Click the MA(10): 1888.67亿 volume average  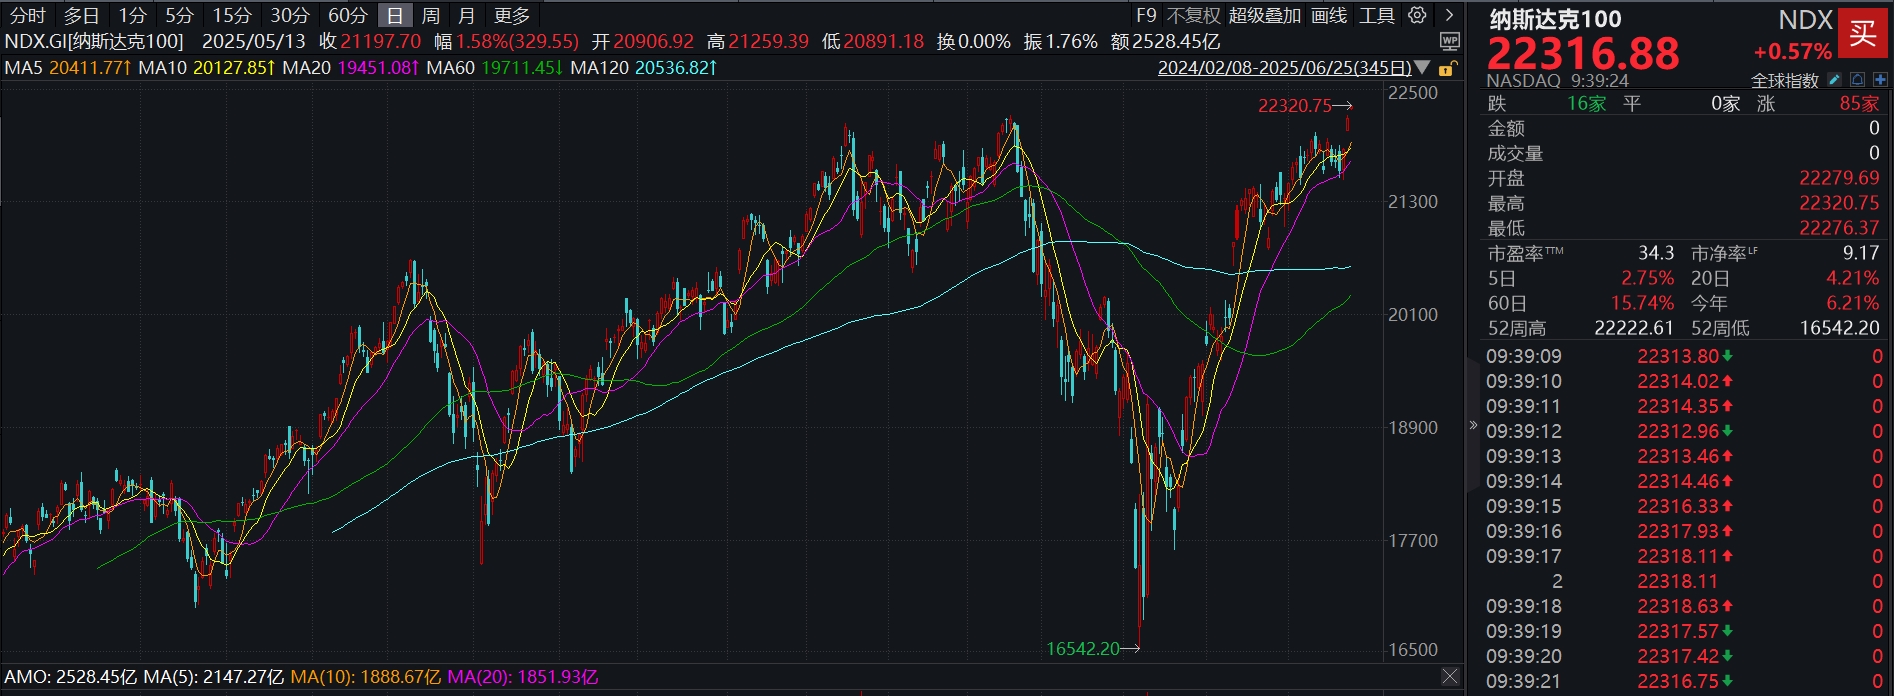366,677
